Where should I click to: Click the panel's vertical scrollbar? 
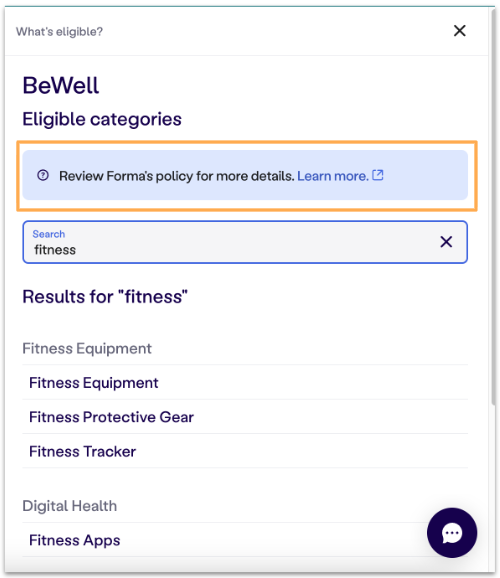[x=493, y=206]
